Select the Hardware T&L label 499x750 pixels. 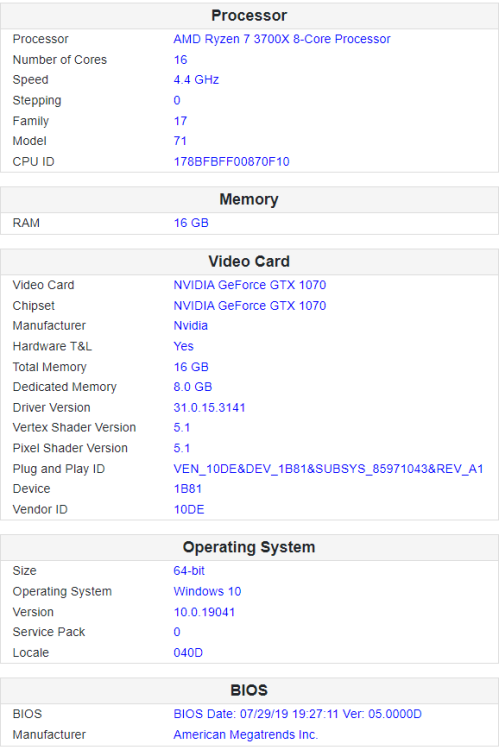52,346
